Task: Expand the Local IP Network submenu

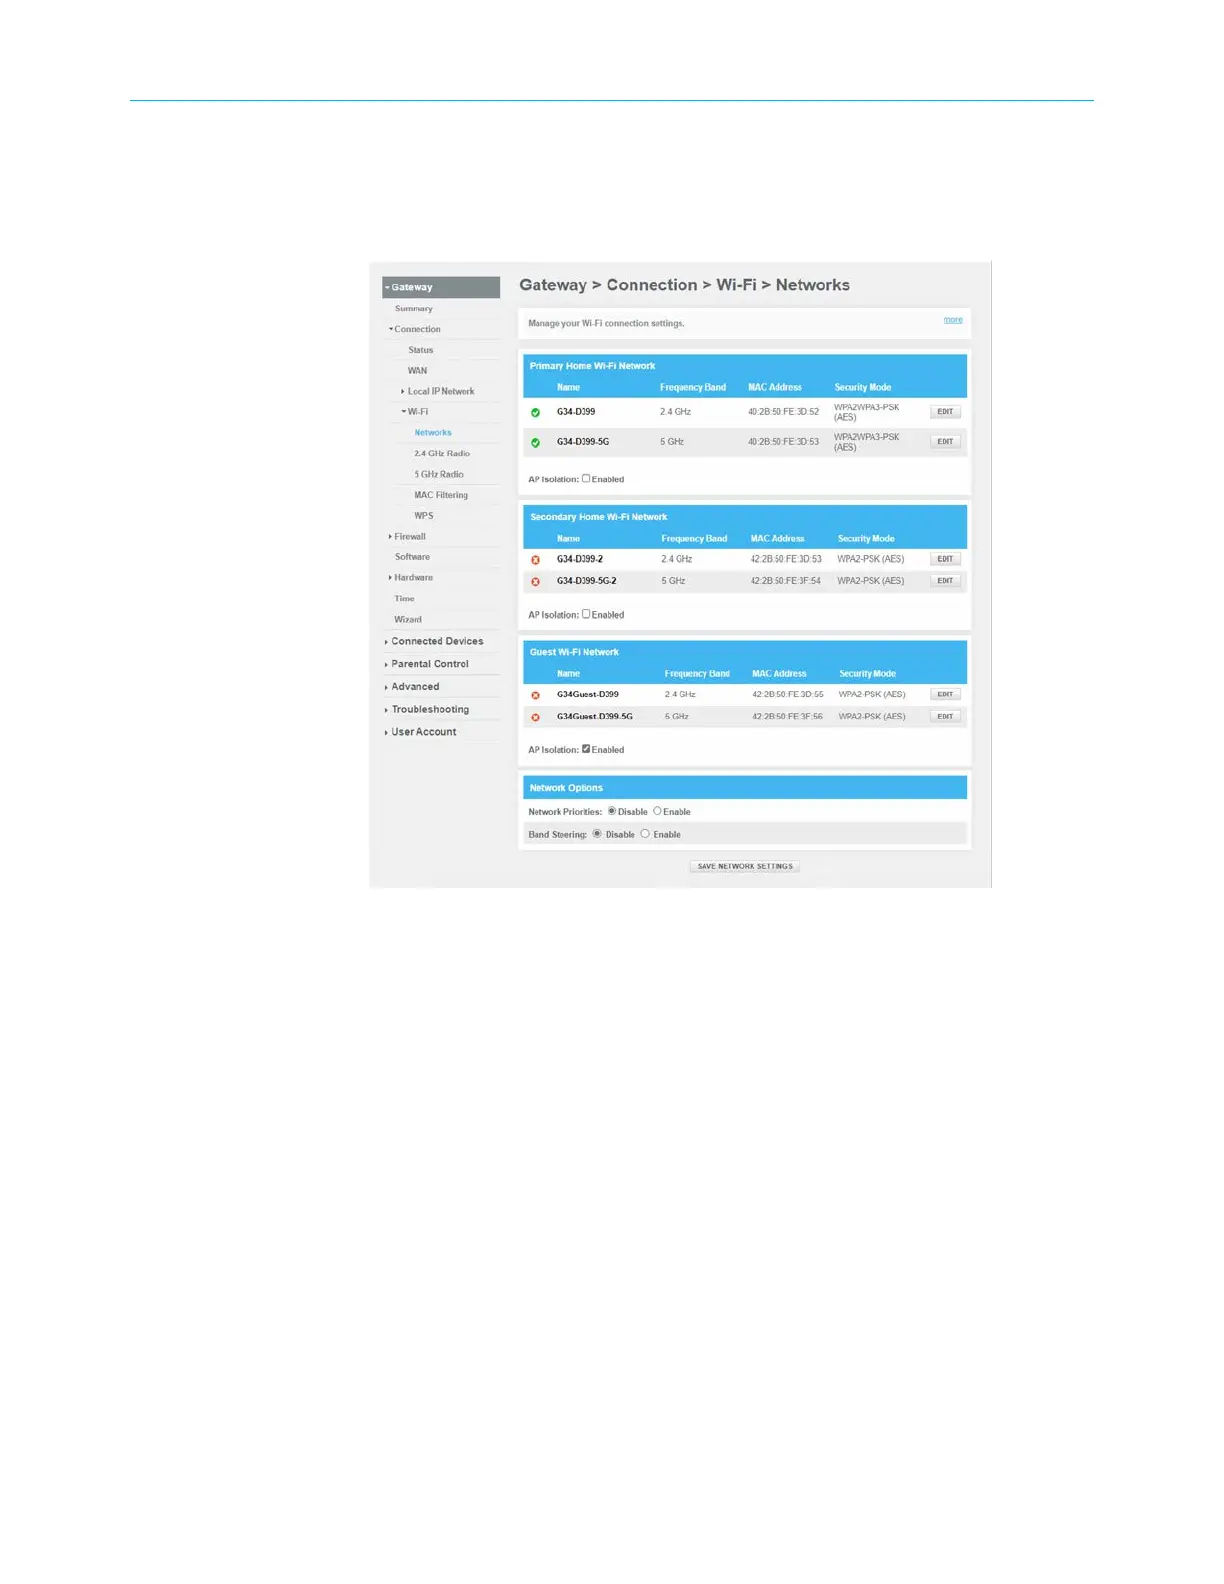Action: (439, 391)
